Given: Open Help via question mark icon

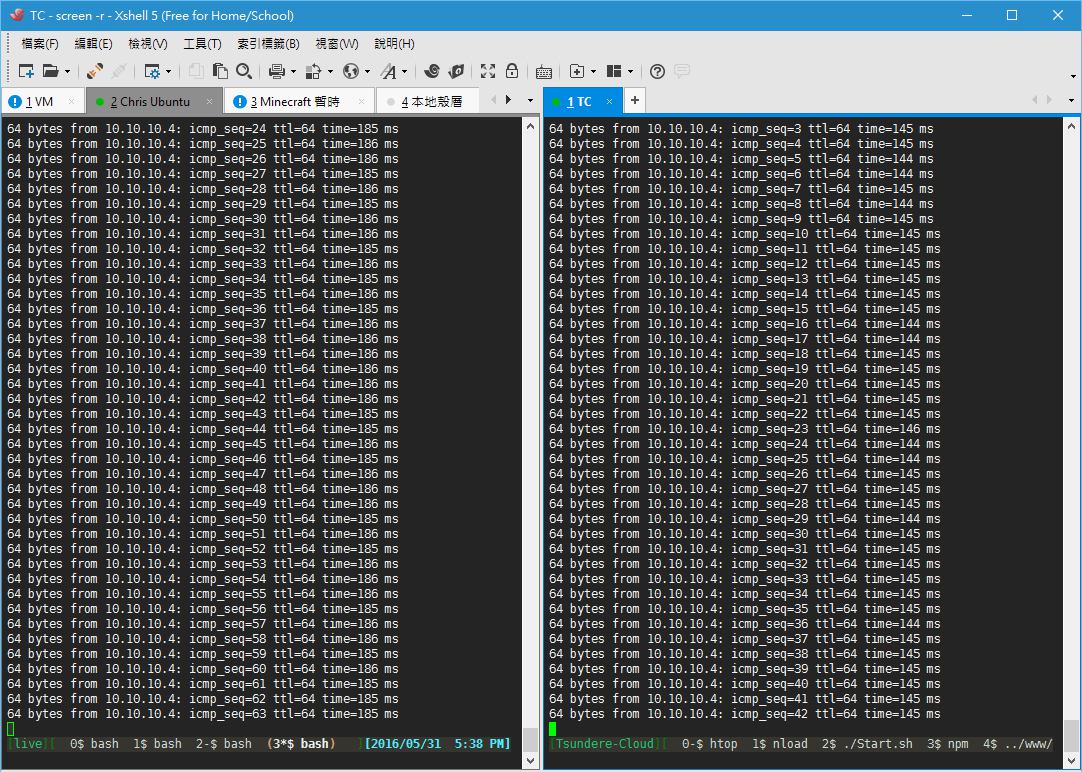Looking at the screenshot, I should 657,71.
